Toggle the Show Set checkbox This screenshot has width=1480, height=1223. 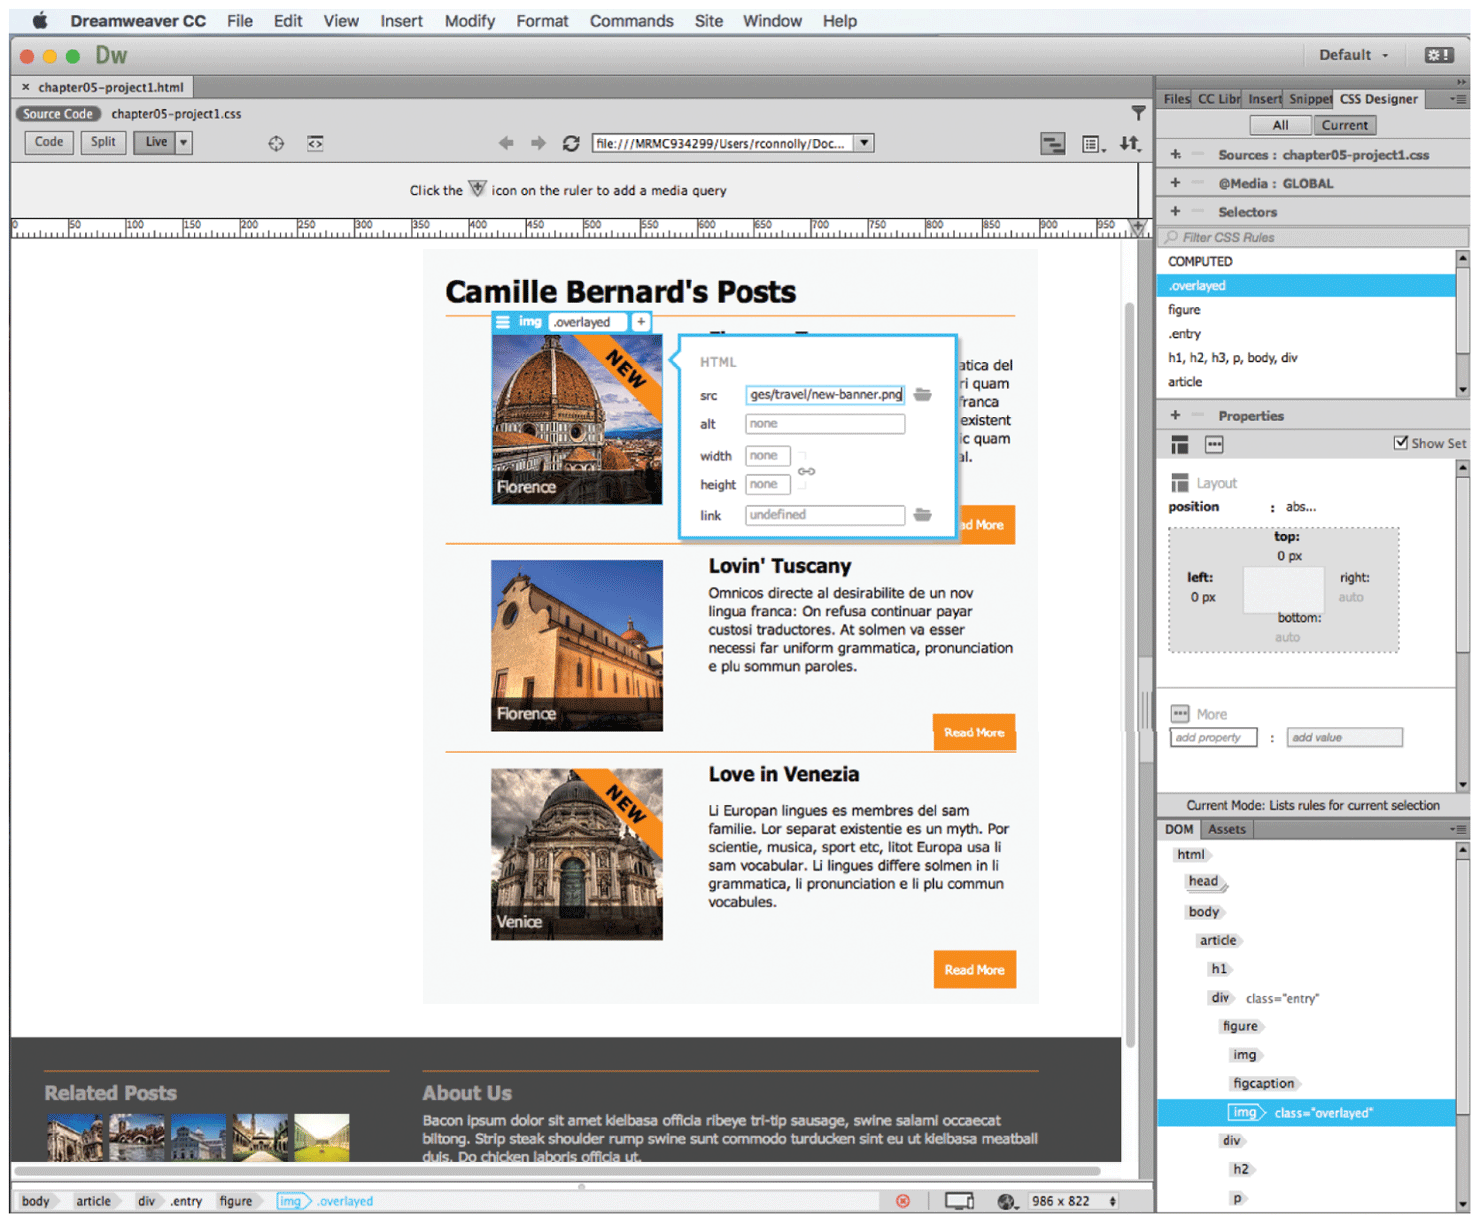coord(1401,443)
